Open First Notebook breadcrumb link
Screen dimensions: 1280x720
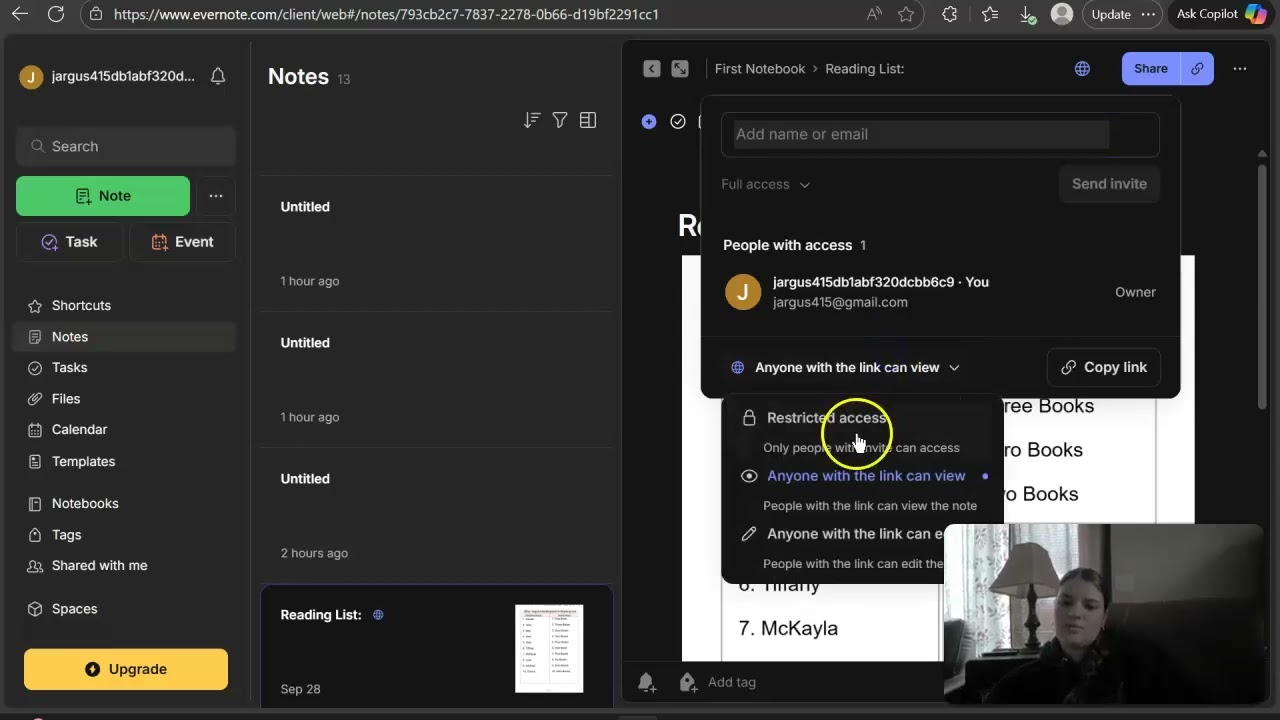(760, 68)
